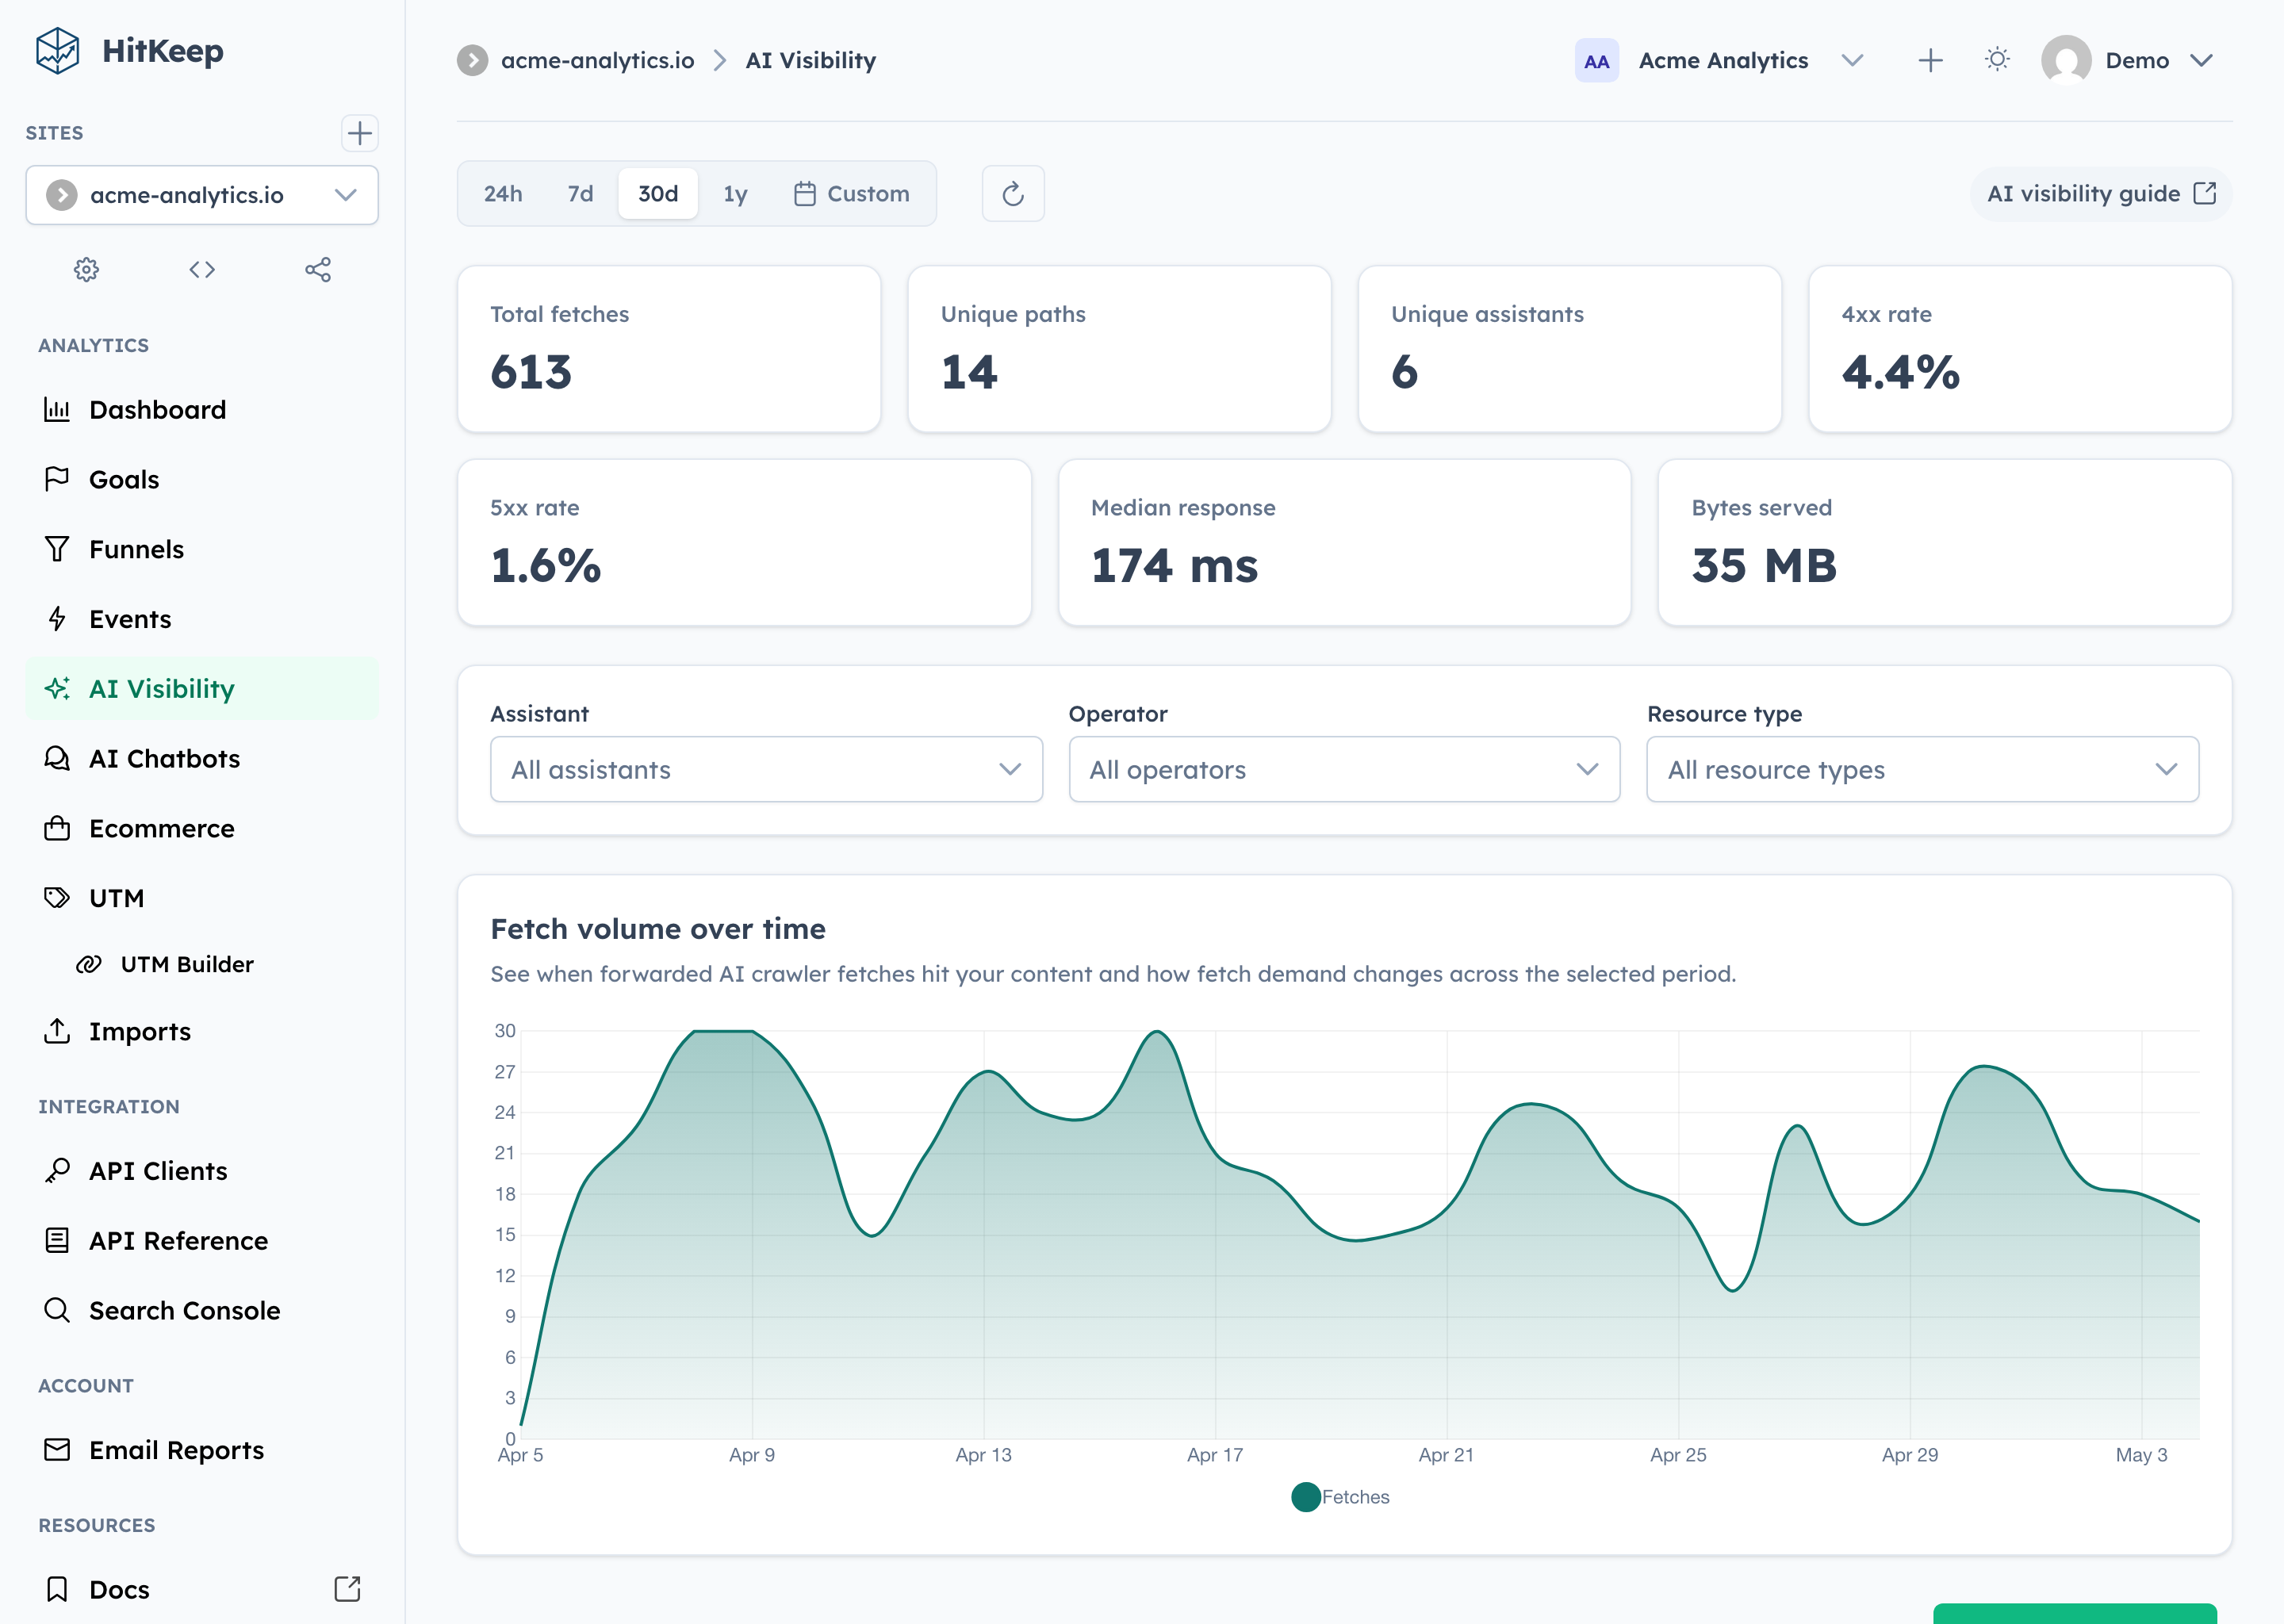
Task: Click the Apr 9 peak on chart
Action: pos(752,1031)
